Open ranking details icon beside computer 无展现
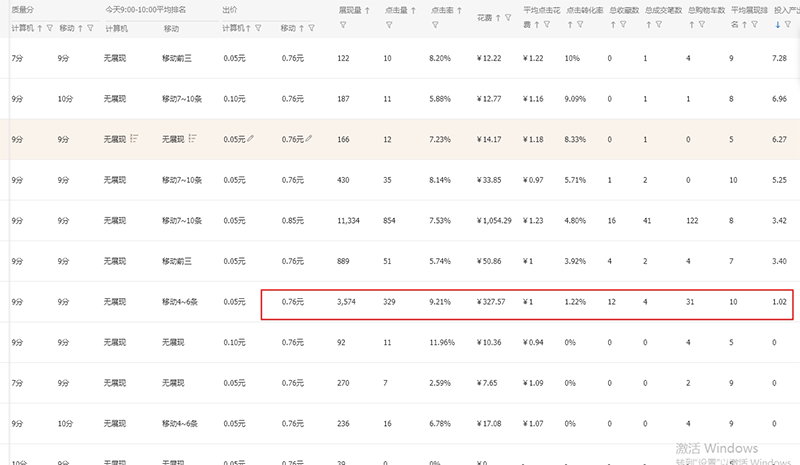The image size is (800, 465). click(135, 139)
